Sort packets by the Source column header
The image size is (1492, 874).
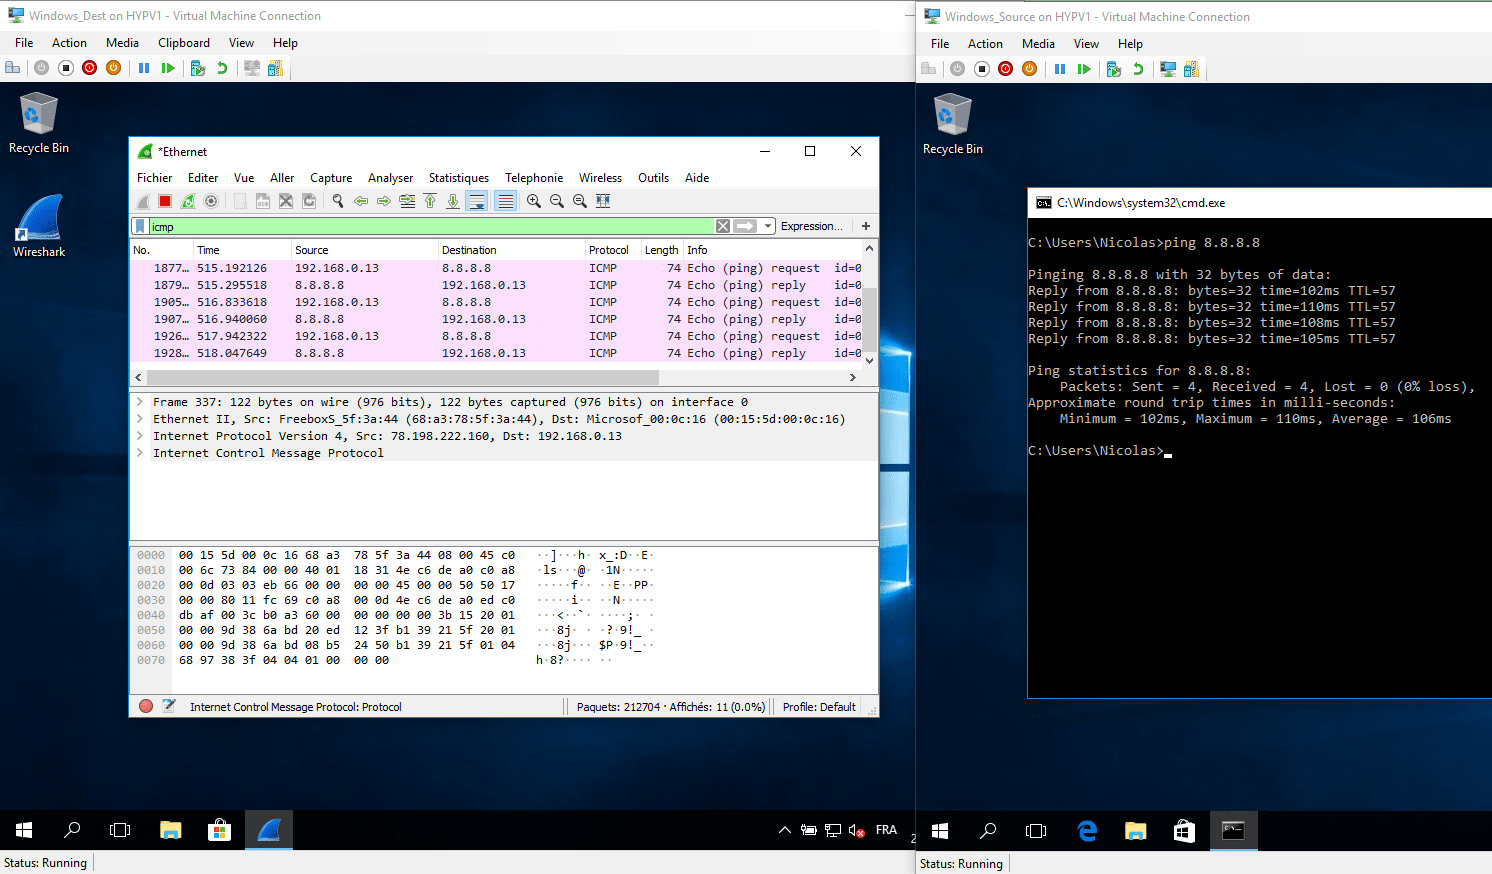[364, 250]
